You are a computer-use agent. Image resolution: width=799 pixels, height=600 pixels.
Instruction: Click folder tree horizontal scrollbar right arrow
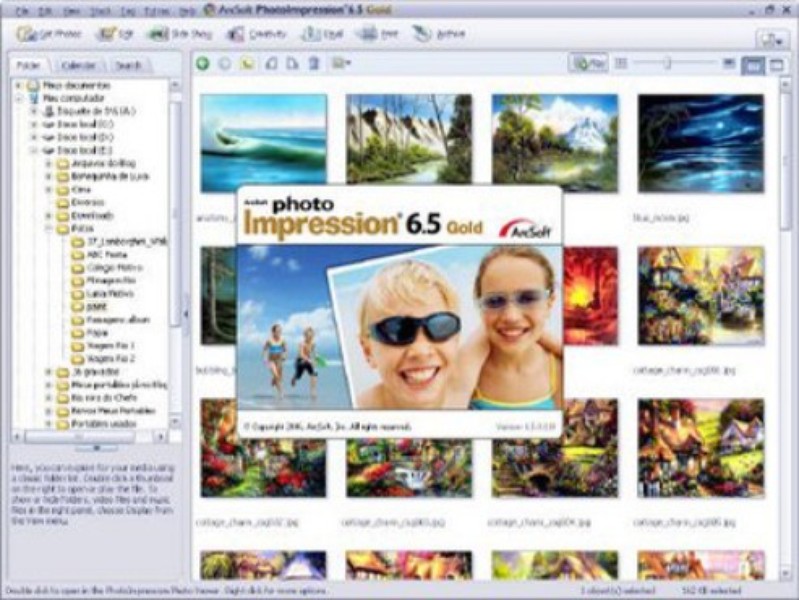(x=160, y=437)
